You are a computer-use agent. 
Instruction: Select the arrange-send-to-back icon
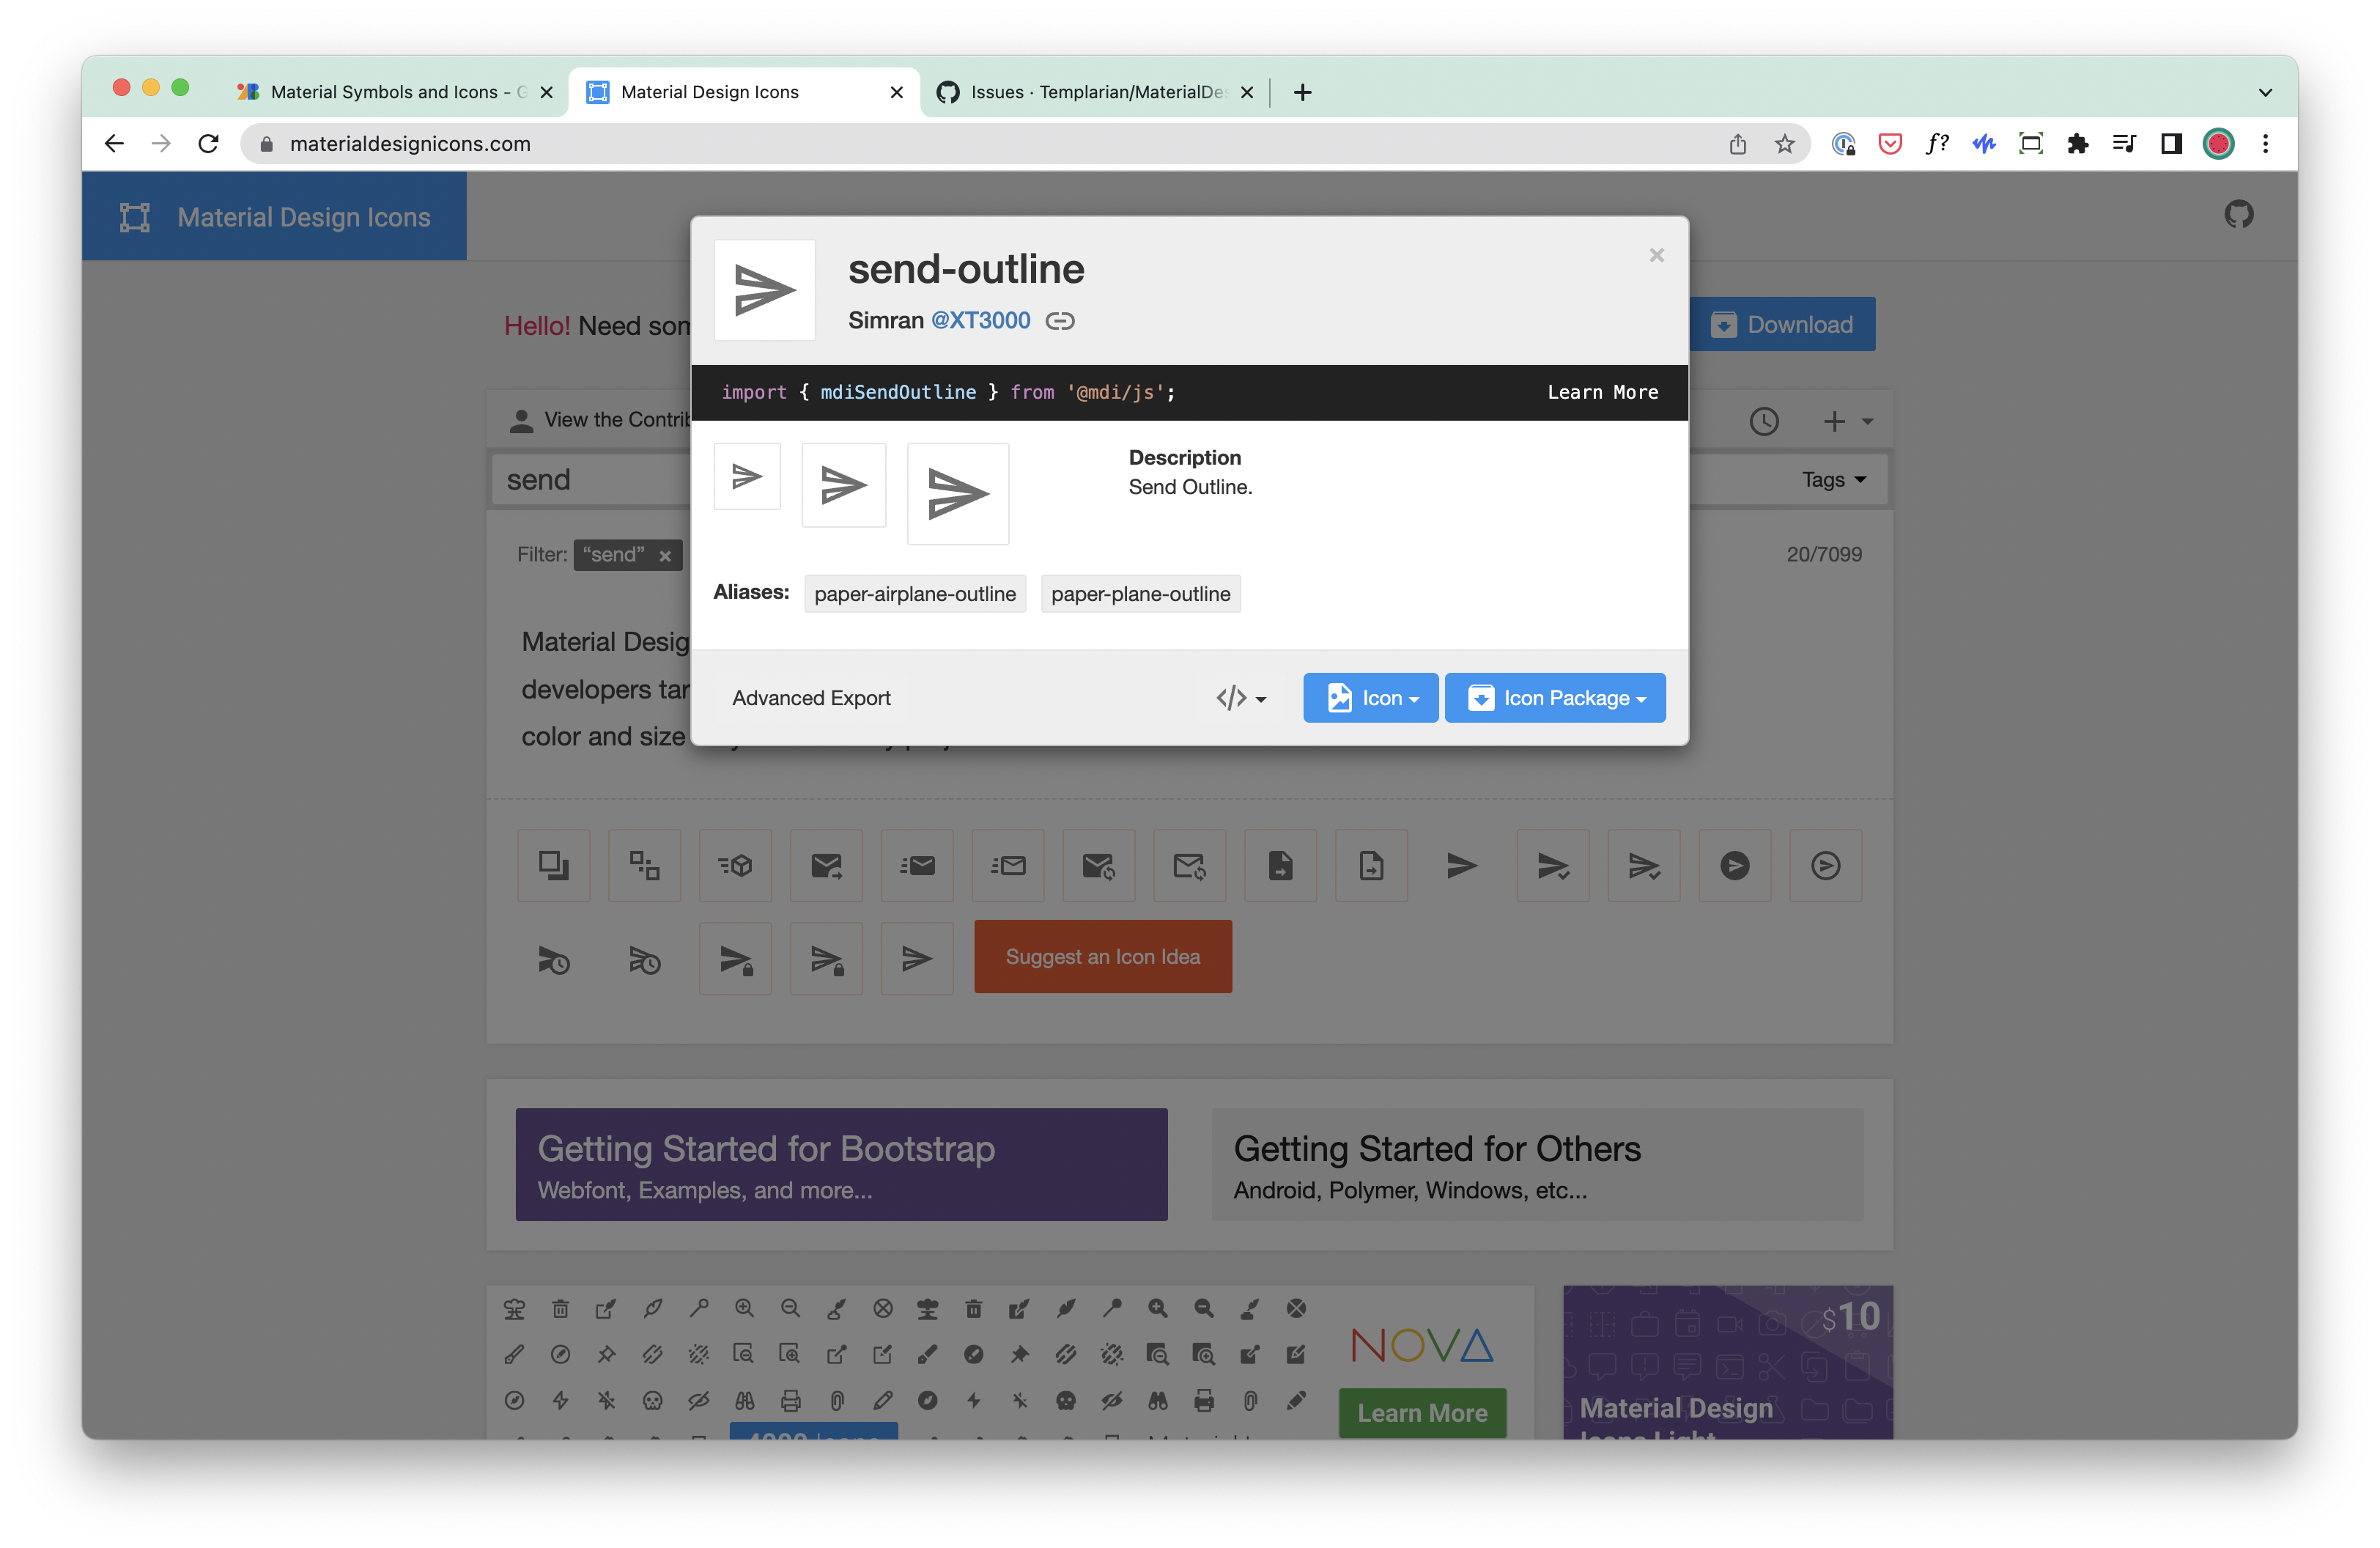point(644,865)
